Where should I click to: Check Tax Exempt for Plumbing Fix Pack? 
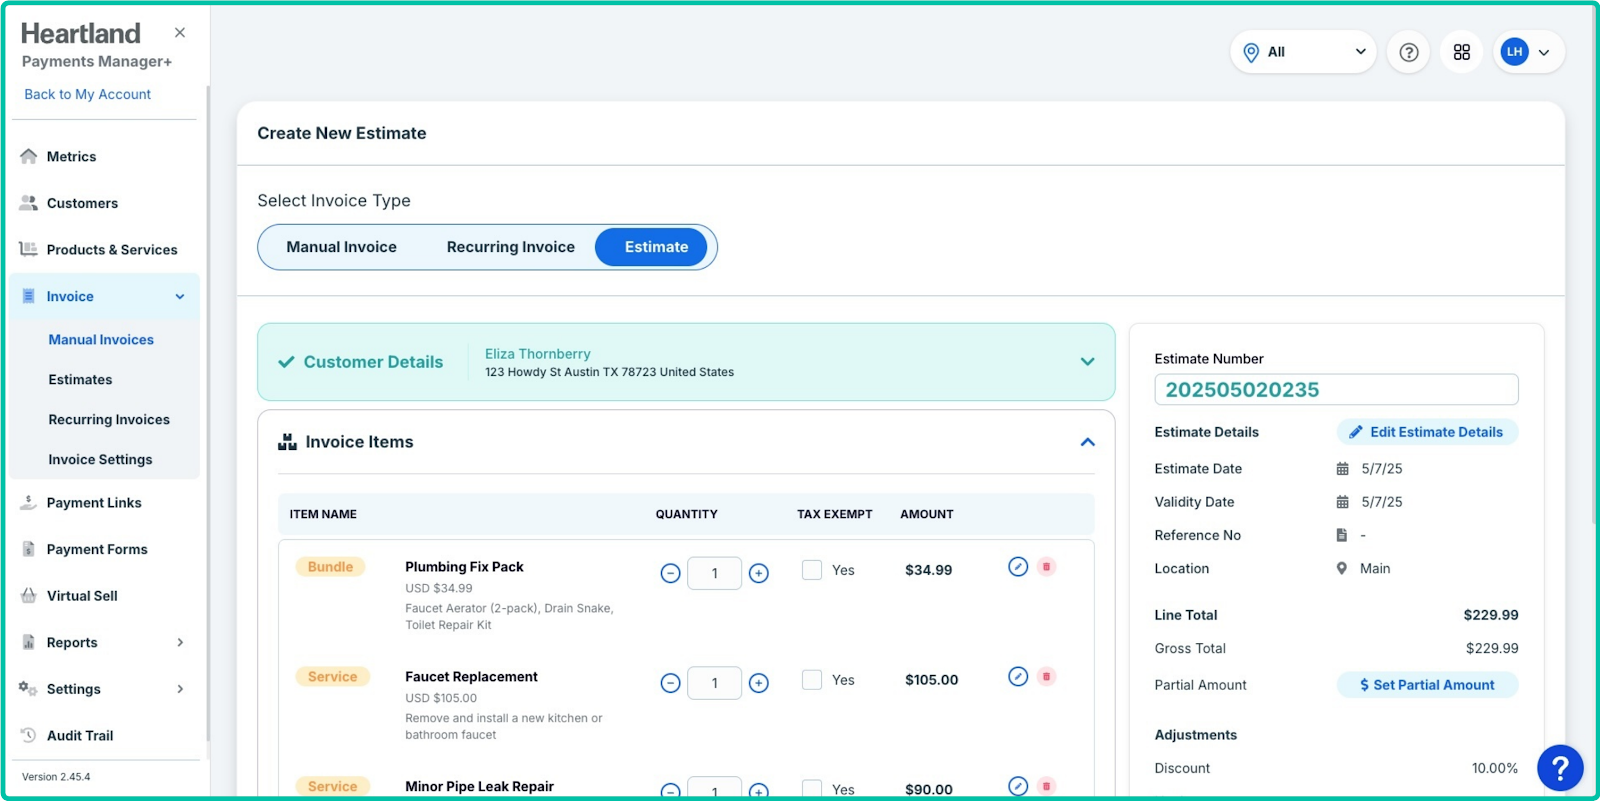812,570
